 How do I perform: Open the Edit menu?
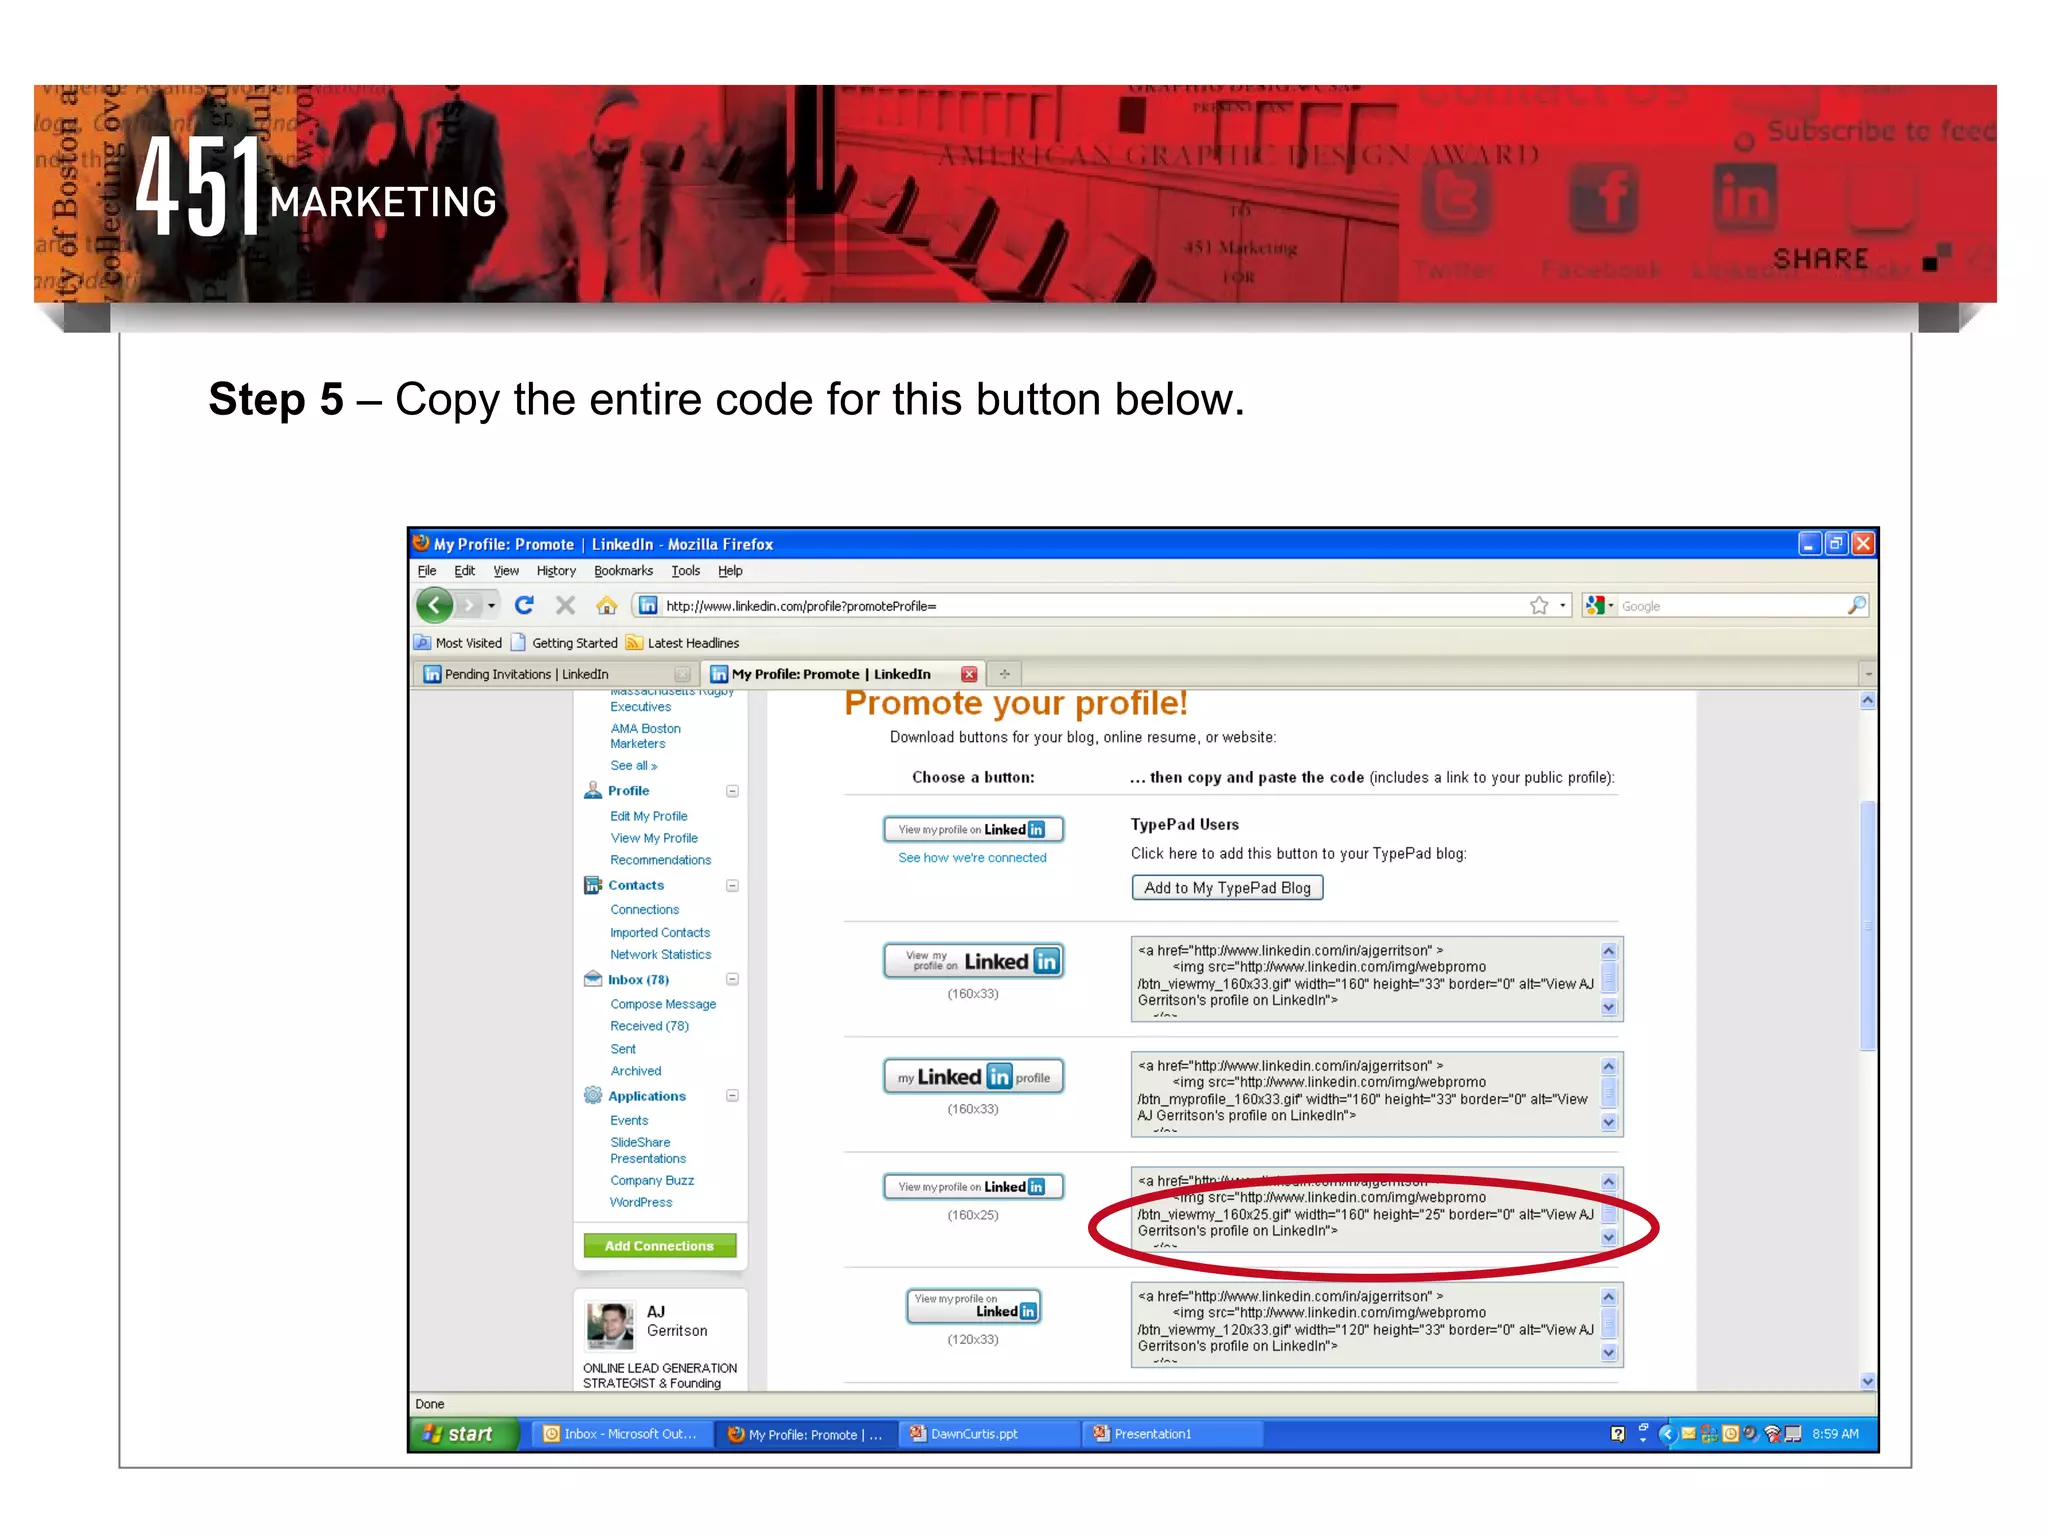pos(464,571)
